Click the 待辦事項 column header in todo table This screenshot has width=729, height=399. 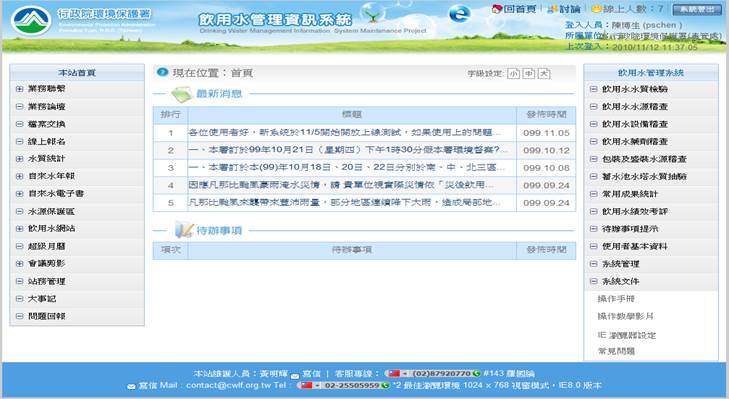(x=352, y=250)
